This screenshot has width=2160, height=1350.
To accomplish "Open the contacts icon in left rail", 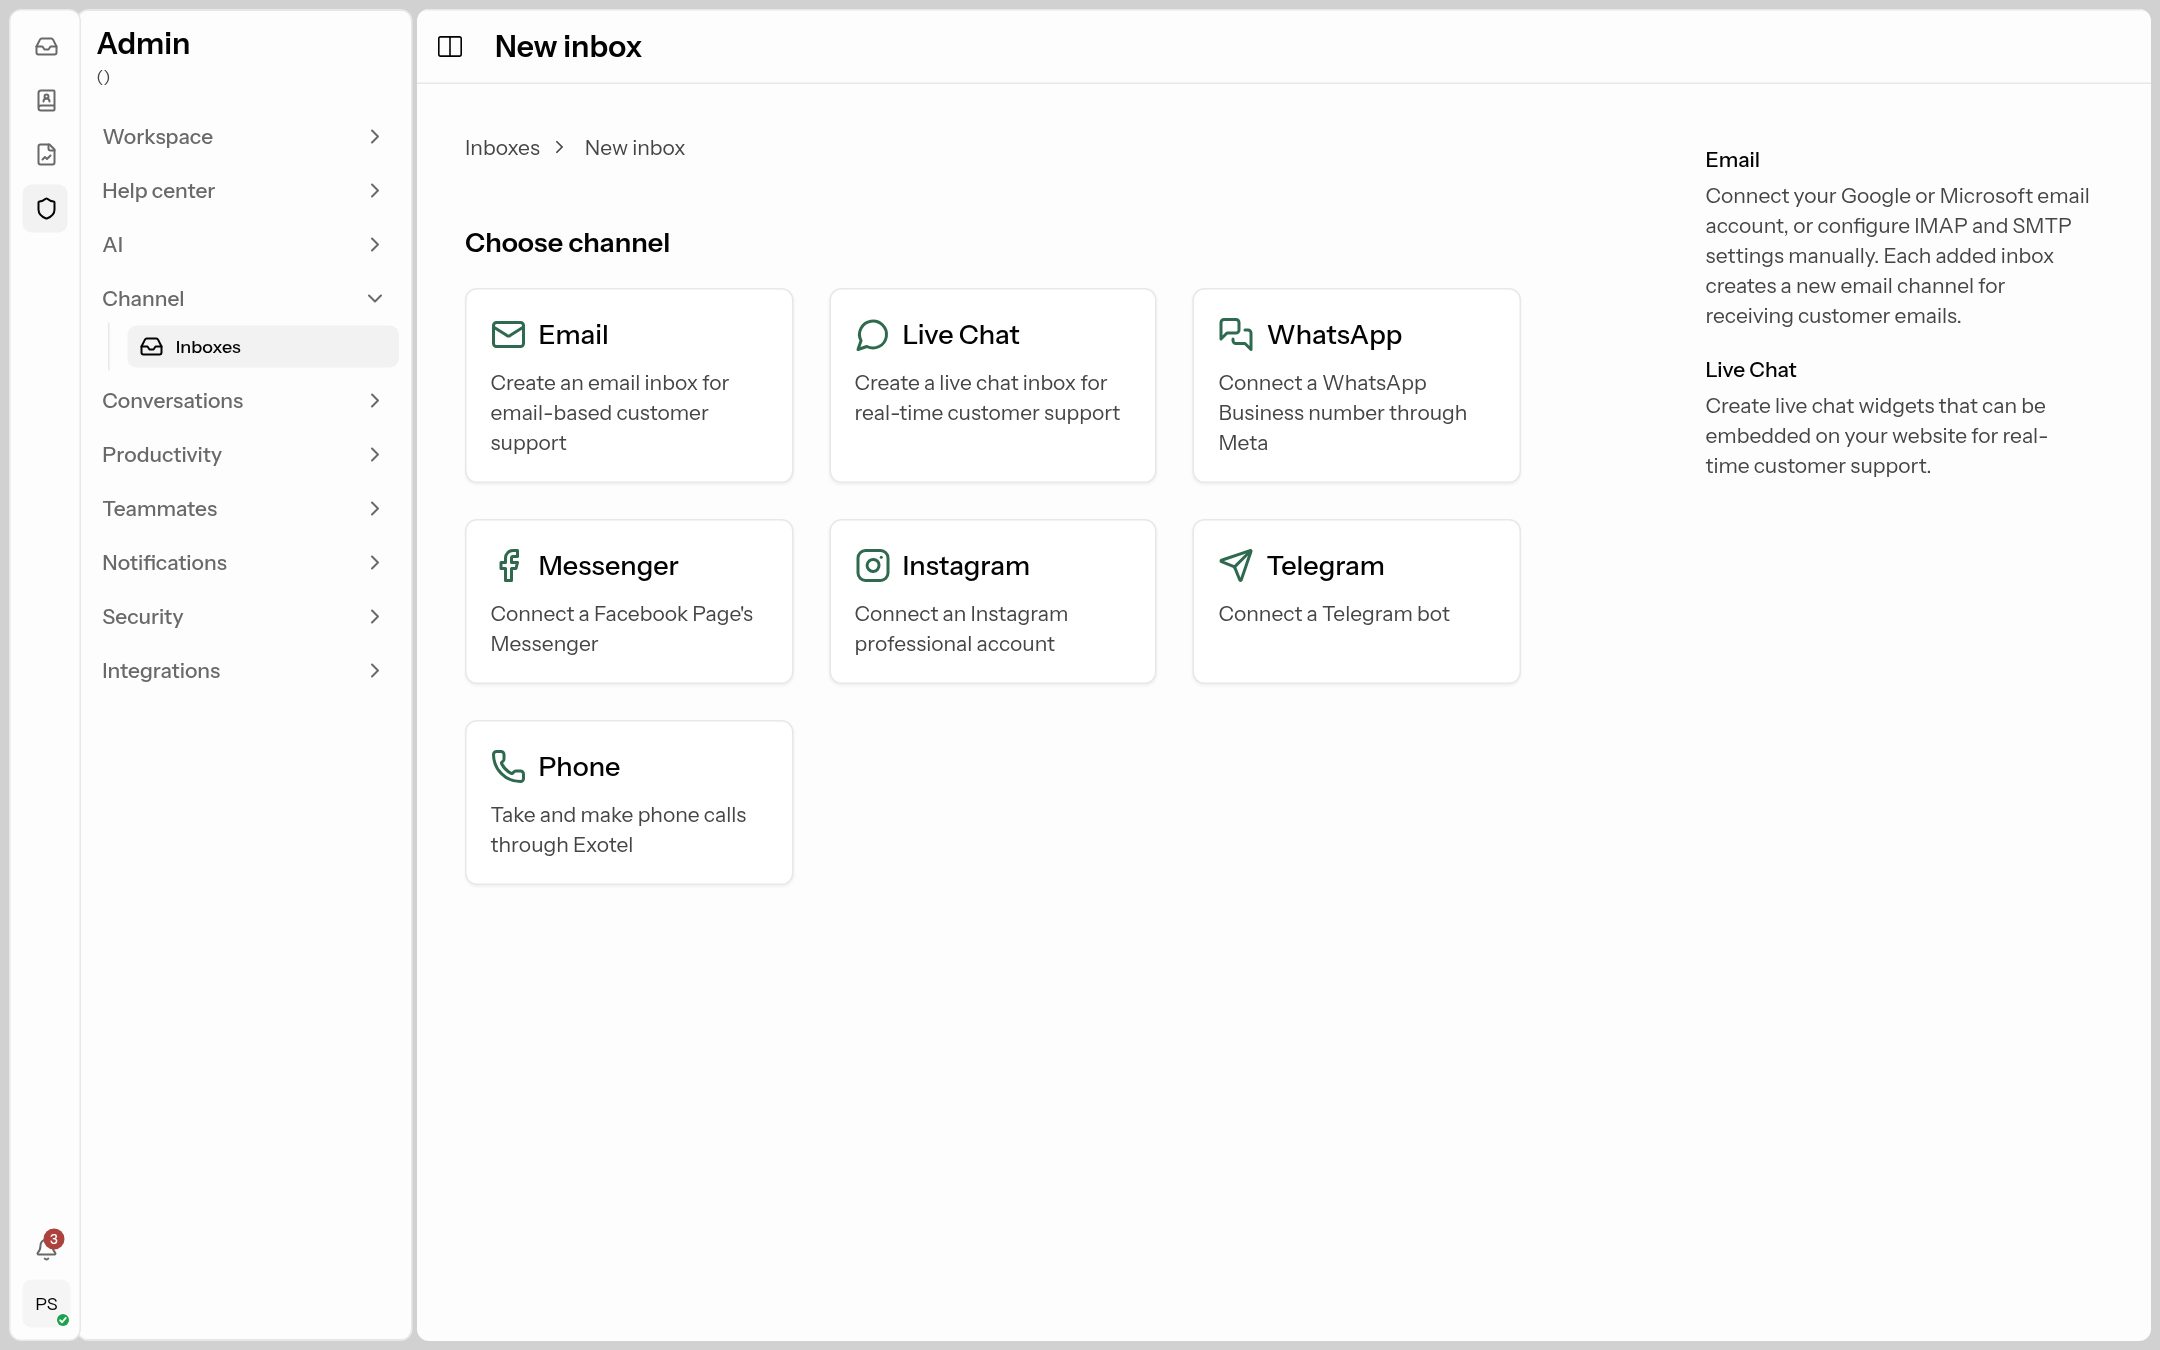I will pyautogui.click(x=46, y=101).
